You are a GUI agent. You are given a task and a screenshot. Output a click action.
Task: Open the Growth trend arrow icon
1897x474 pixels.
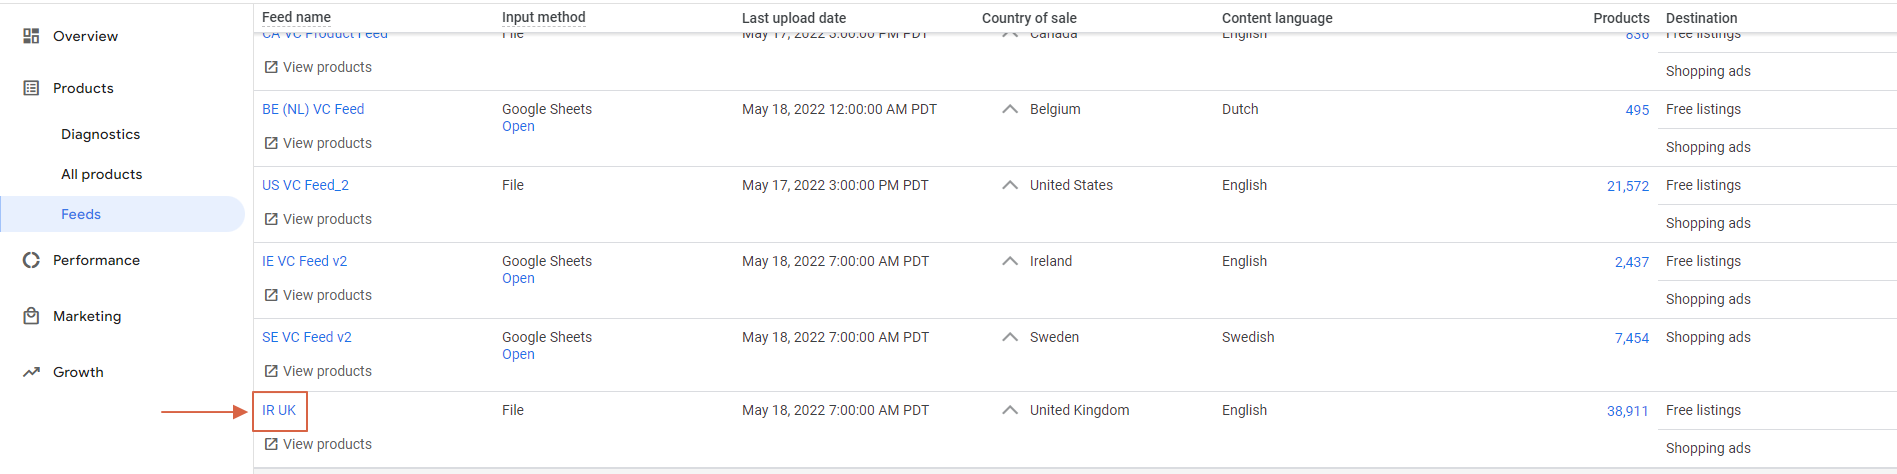coord(31,372)
